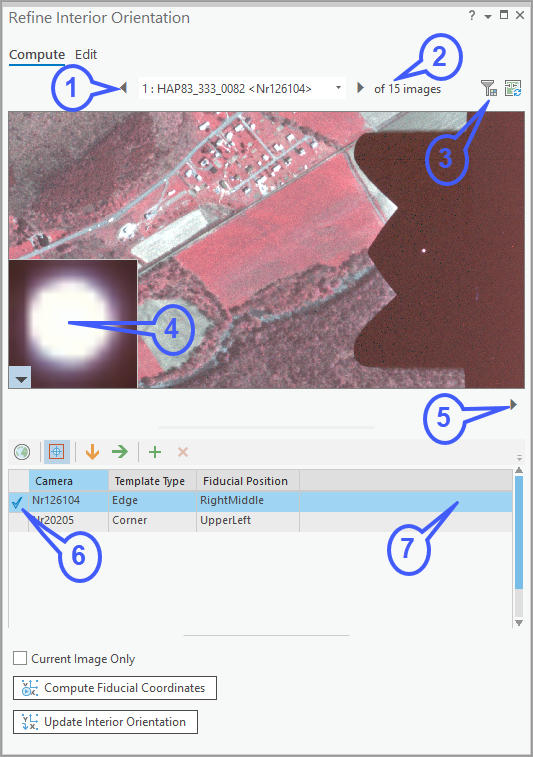Expand the zoom window dropdown arrow
Viewport: 533px width, 757px height.
tap(20, 378)
